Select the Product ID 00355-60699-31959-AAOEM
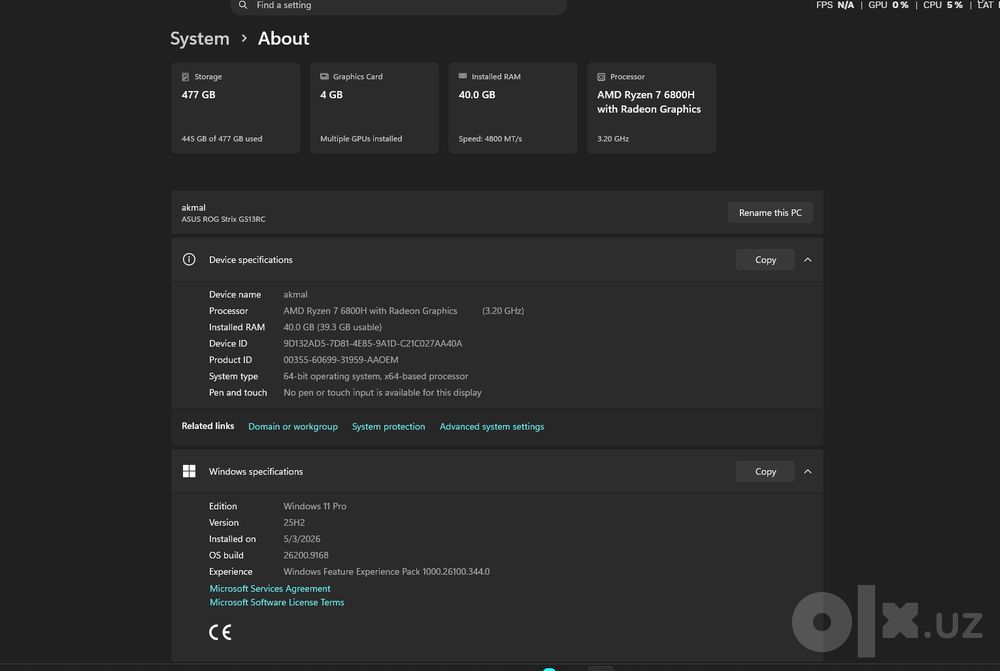The height and width of the screenshot is (671, 1000). (341, 360)
